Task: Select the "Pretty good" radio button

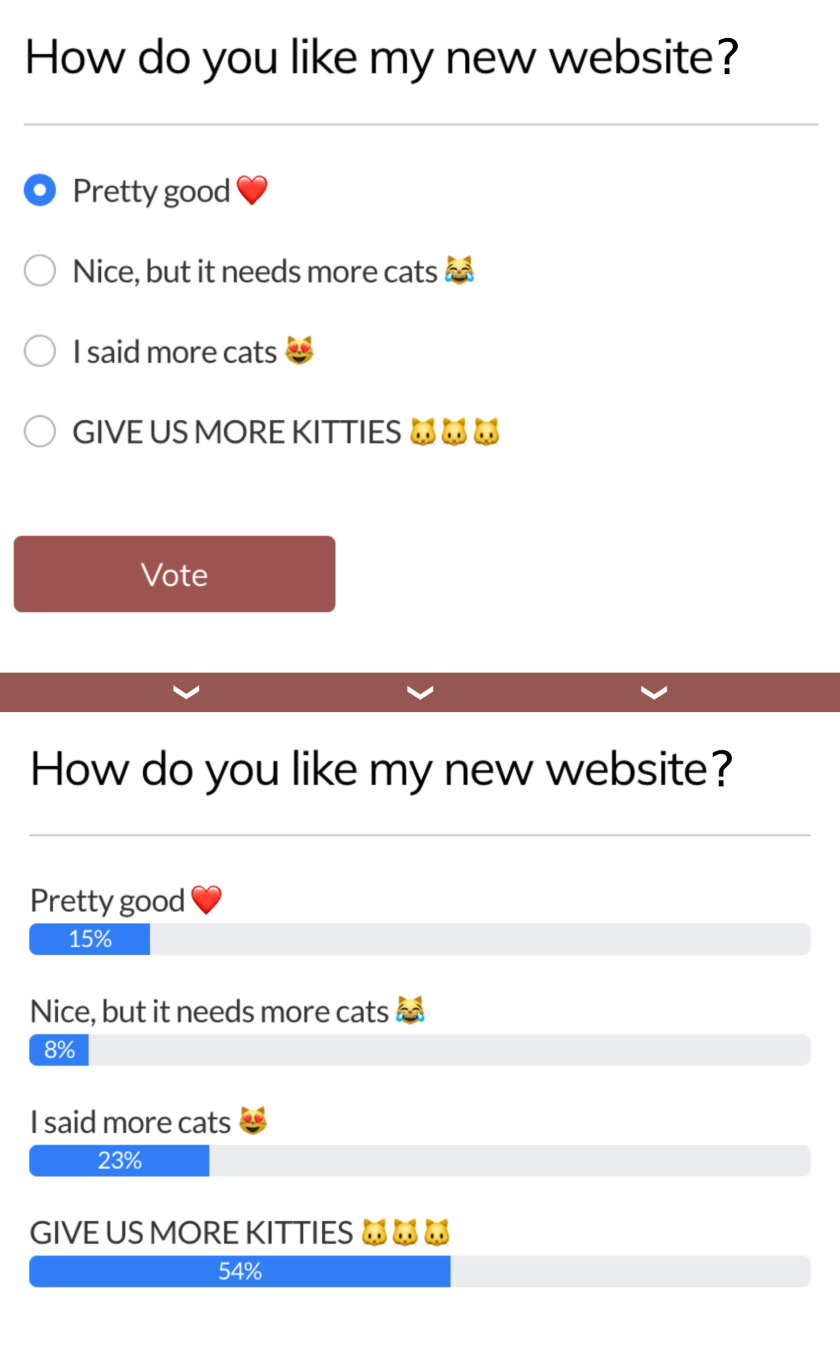Action: pos(40,190)
